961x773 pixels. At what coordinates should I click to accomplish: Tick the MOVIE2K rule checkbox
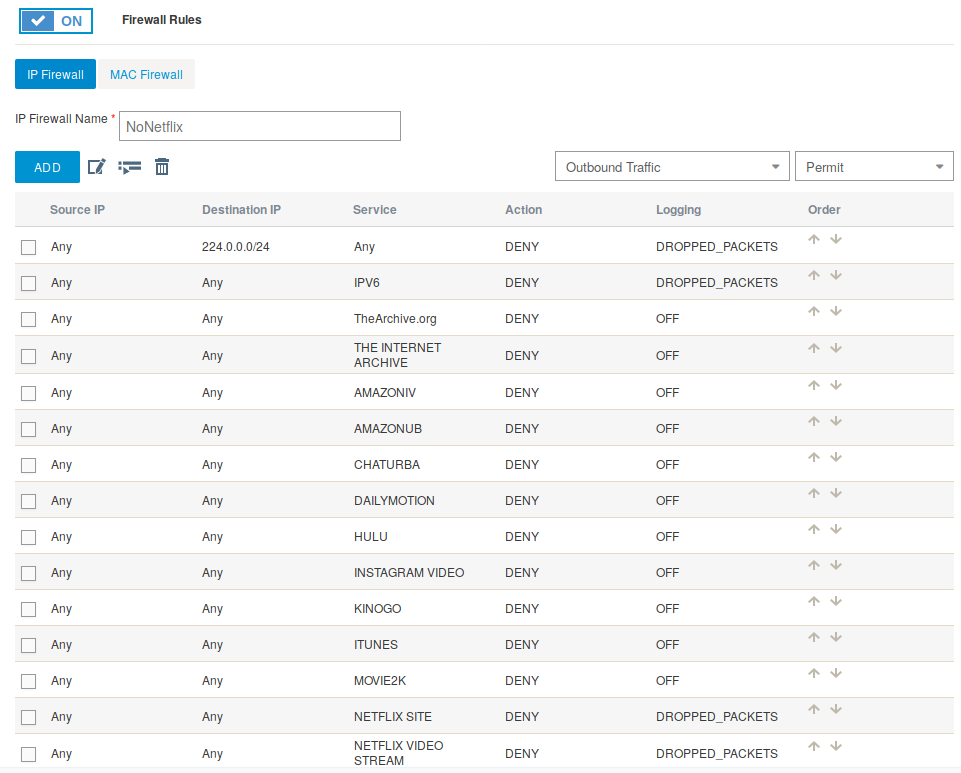(29, 682)
